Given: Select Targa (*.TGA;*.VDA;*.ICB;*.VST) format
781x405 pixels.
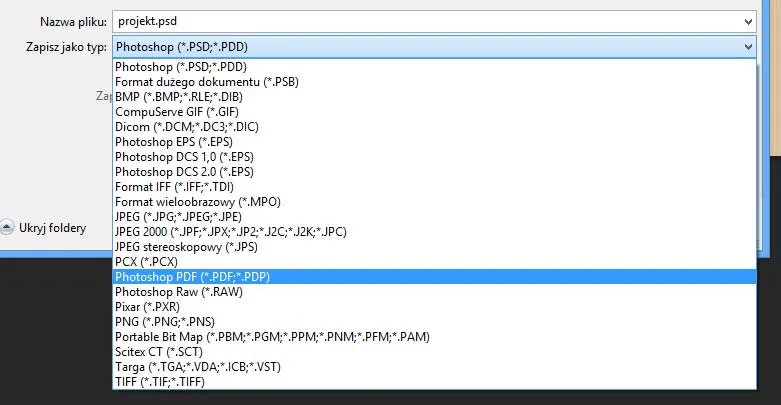Looking at the screenshot, I should (434, 367).
